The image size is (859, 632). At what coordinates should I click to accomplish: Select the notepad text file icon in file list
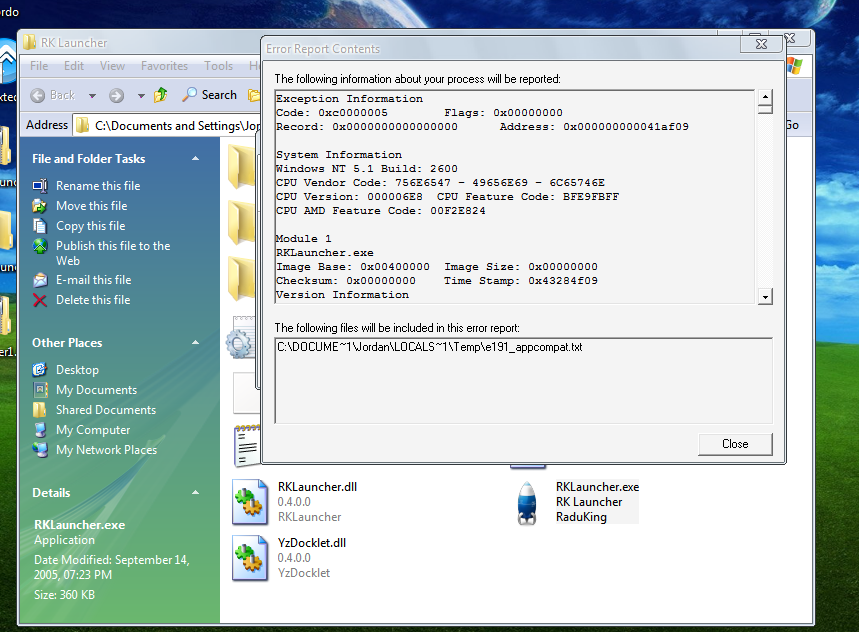point(247,446)
